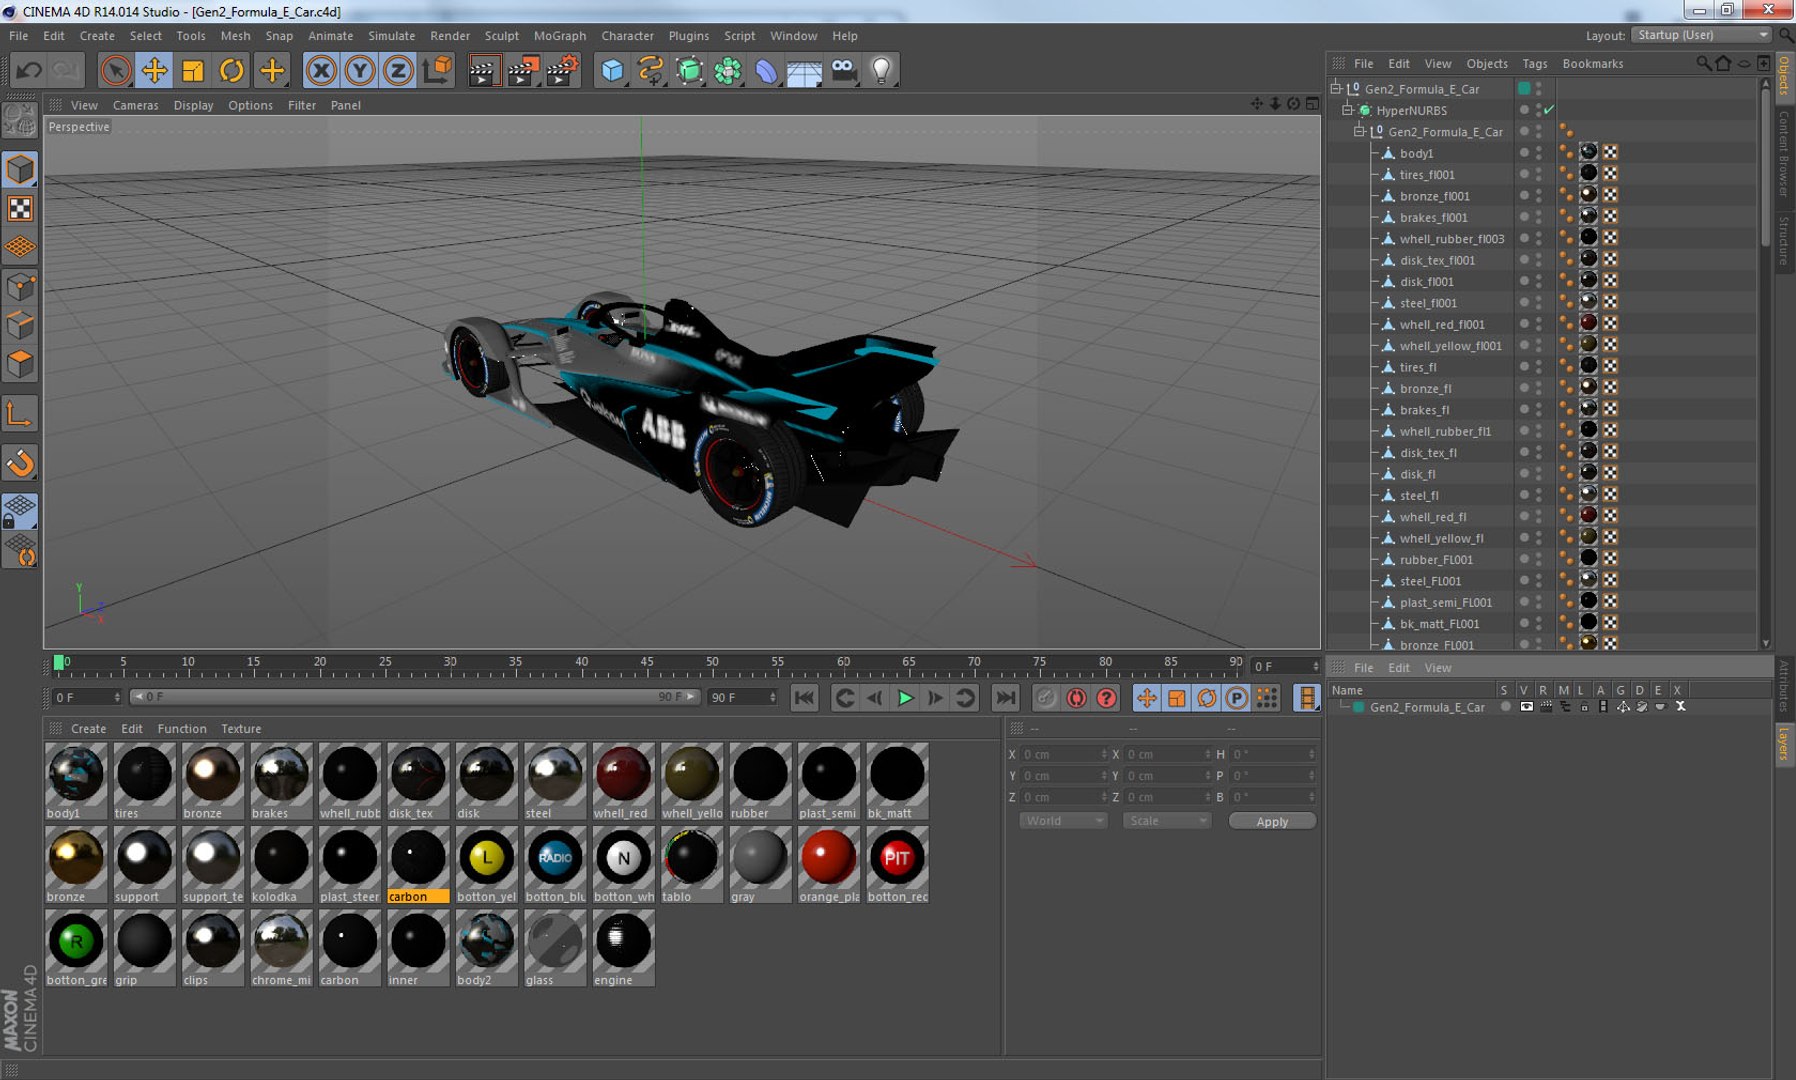The width and height of the screenshot is (1796, 1080).
Task: Add a light object icon
Action: 881,70
